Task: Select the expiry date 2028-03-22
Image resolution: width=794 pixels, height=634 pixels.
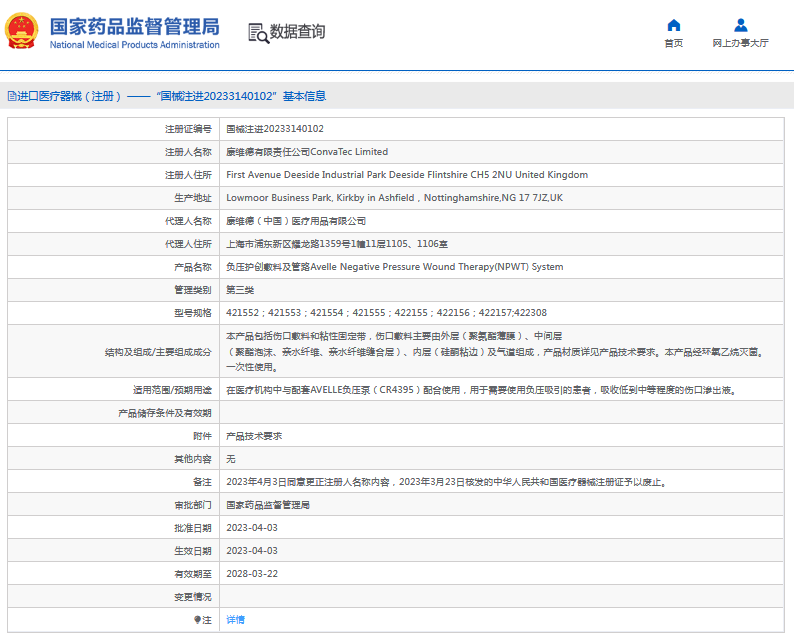Action: click(x=252, y=574)
